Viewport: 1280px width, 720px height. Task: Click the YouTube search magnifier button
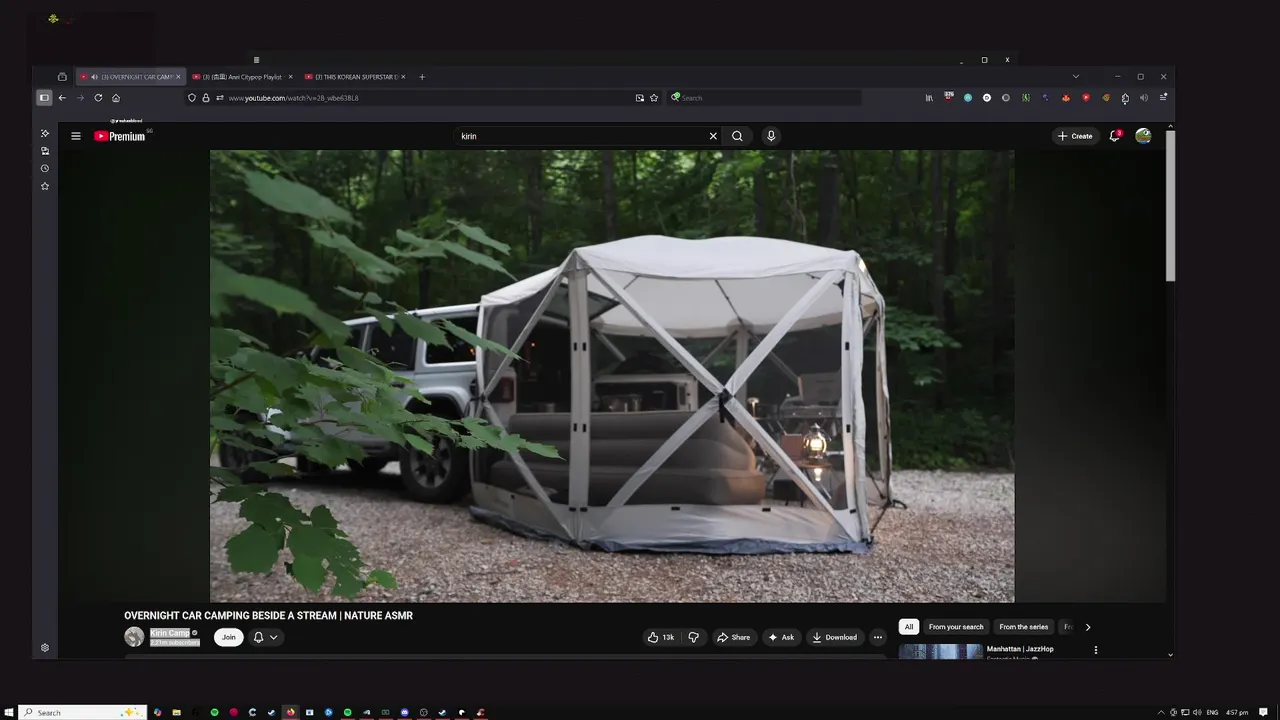click(x=737, y=136)
